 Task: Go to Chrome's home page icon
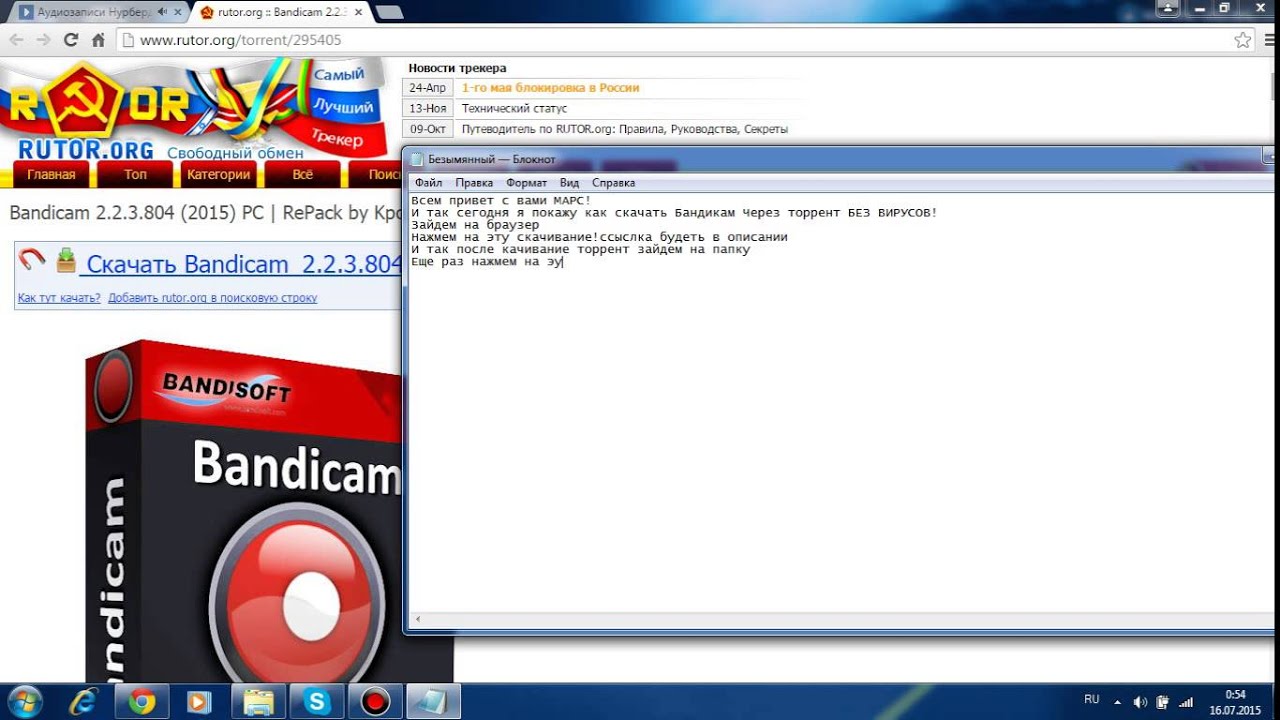[x=98, y=40]
